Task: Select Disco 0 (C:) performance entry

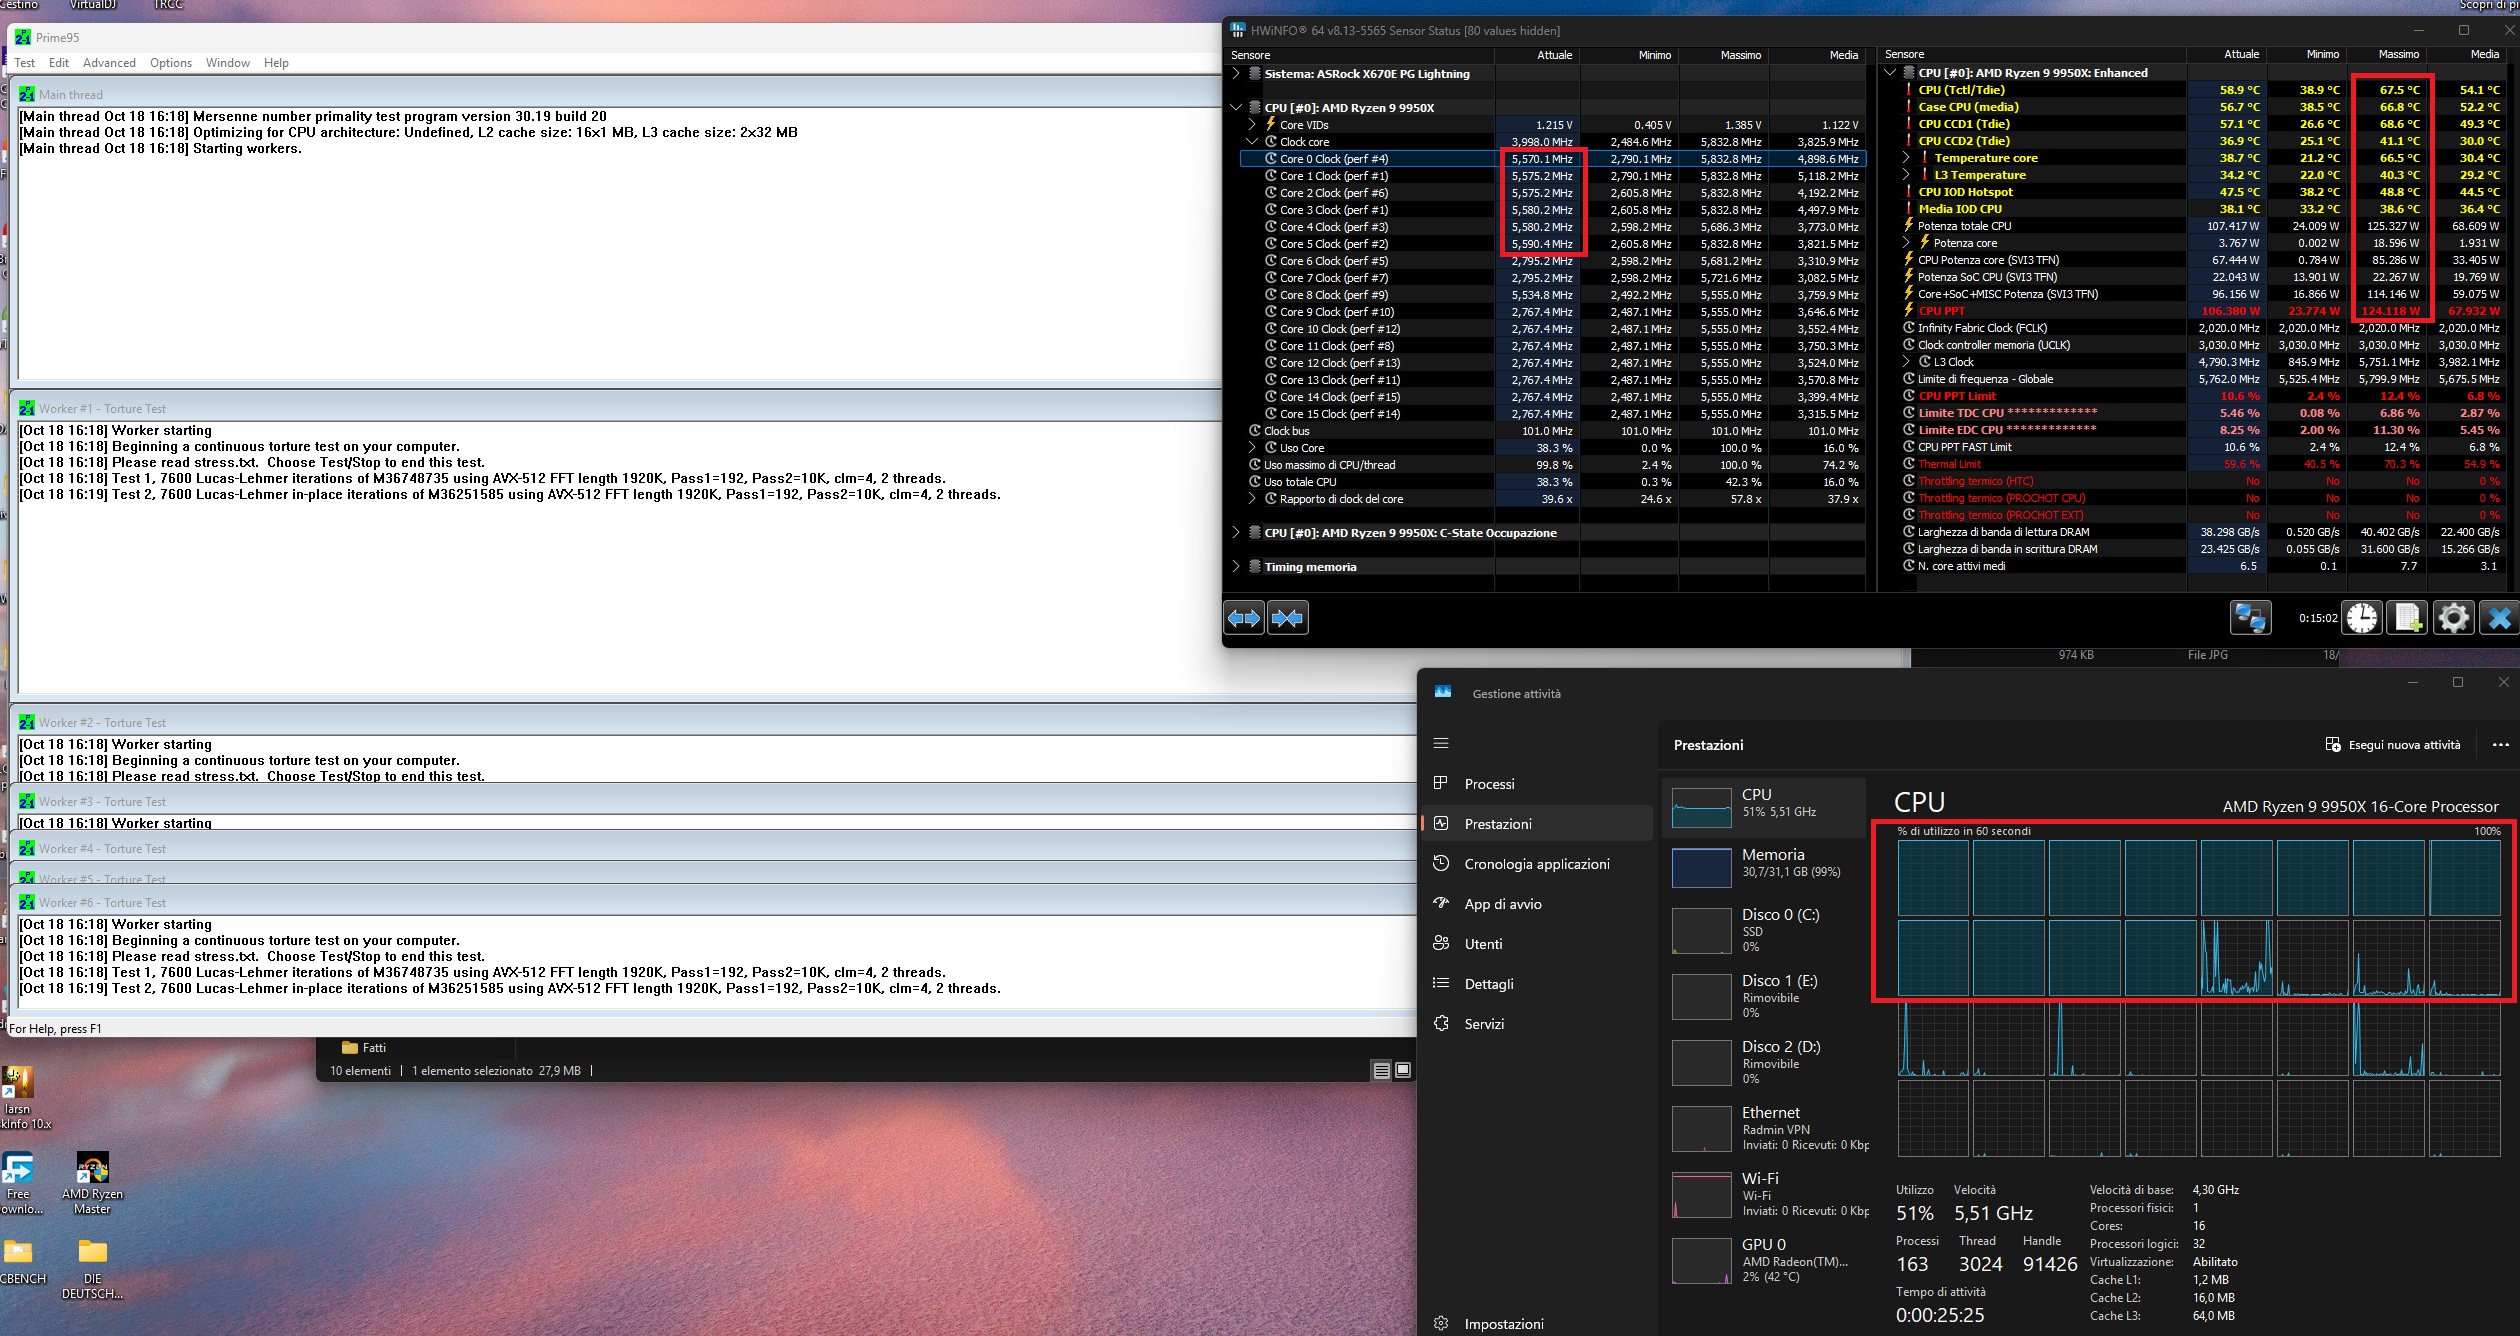Action: [x=1764, y=930]
